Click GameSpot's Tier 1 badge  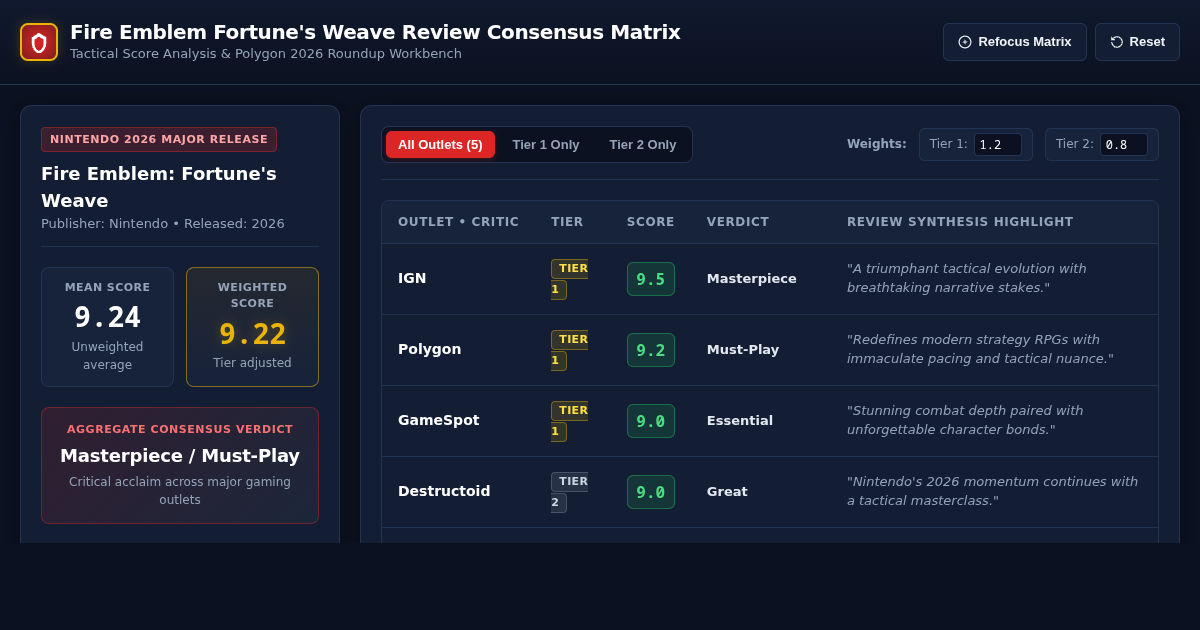(569, 421)
